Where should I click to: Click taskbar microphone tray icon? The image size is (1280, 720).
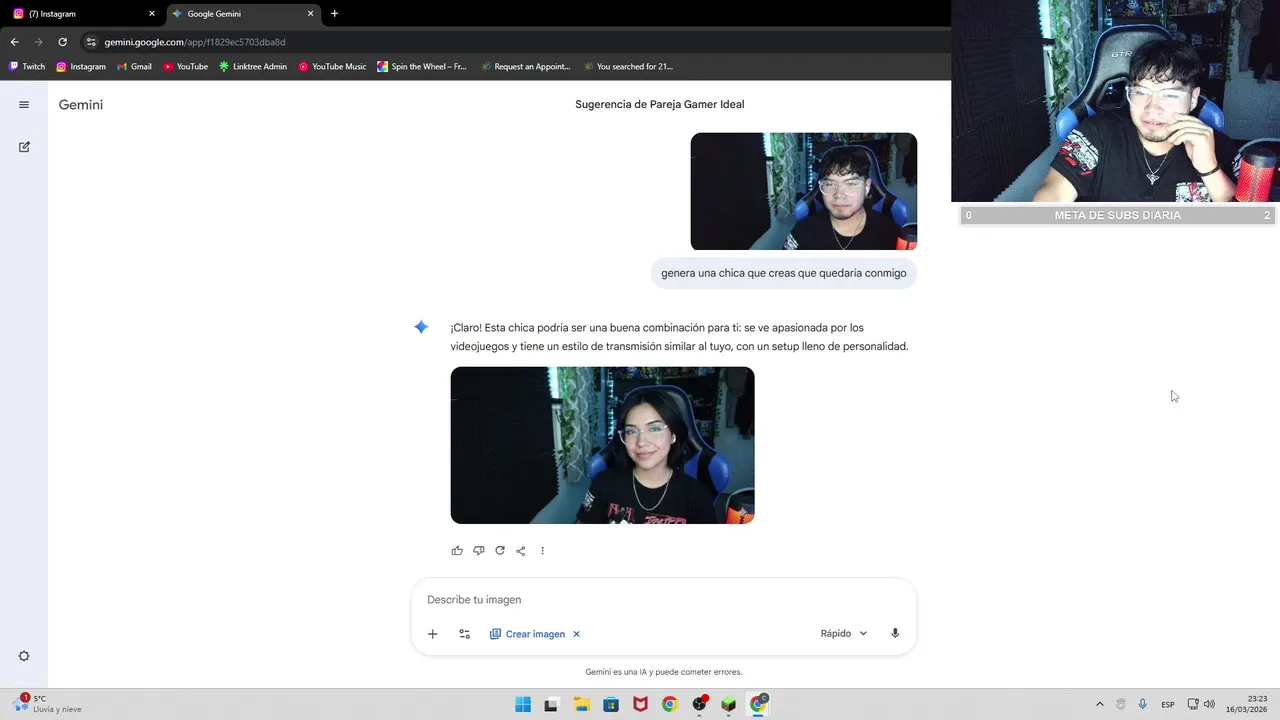coord(1143,704)
